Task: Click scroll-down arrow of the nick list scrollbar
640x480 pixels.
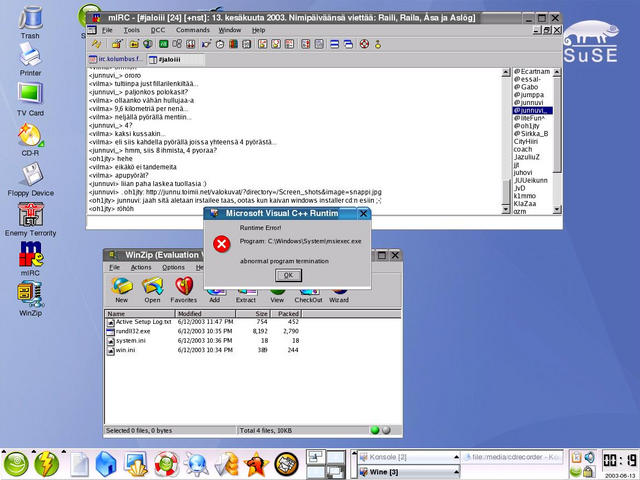Action: (x=557, y=210)
